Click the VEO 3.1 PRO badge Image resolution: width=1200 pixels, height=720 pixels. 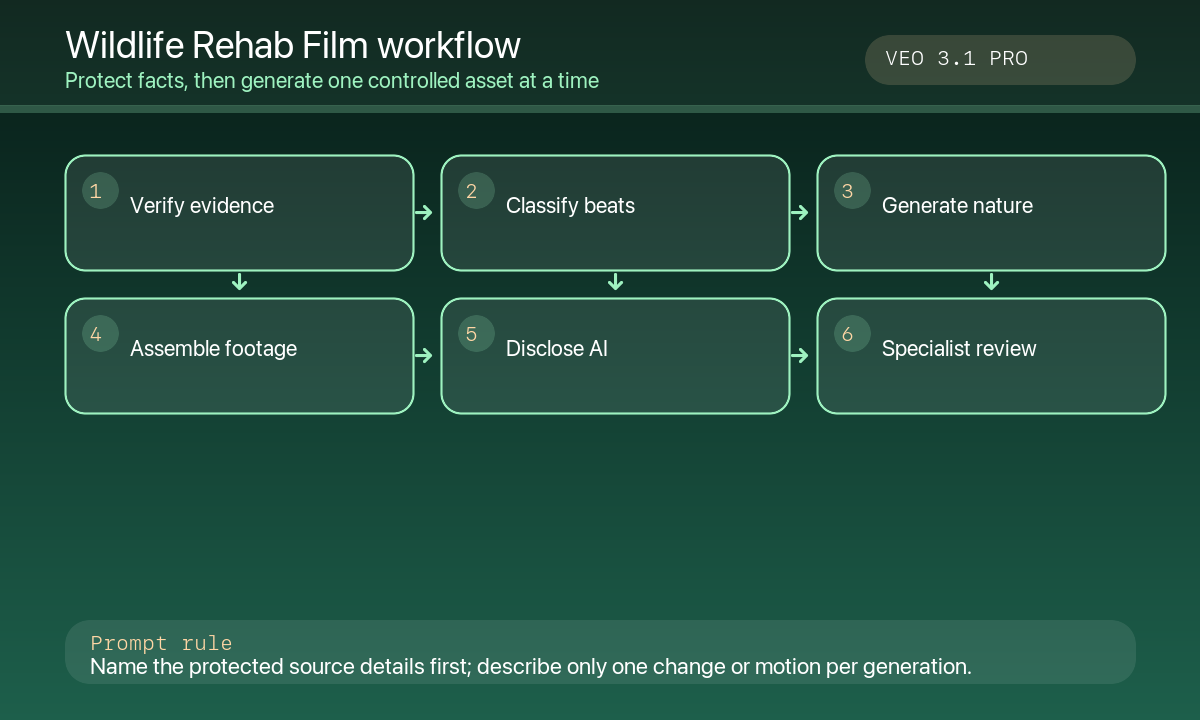[x=1000, y=60]
